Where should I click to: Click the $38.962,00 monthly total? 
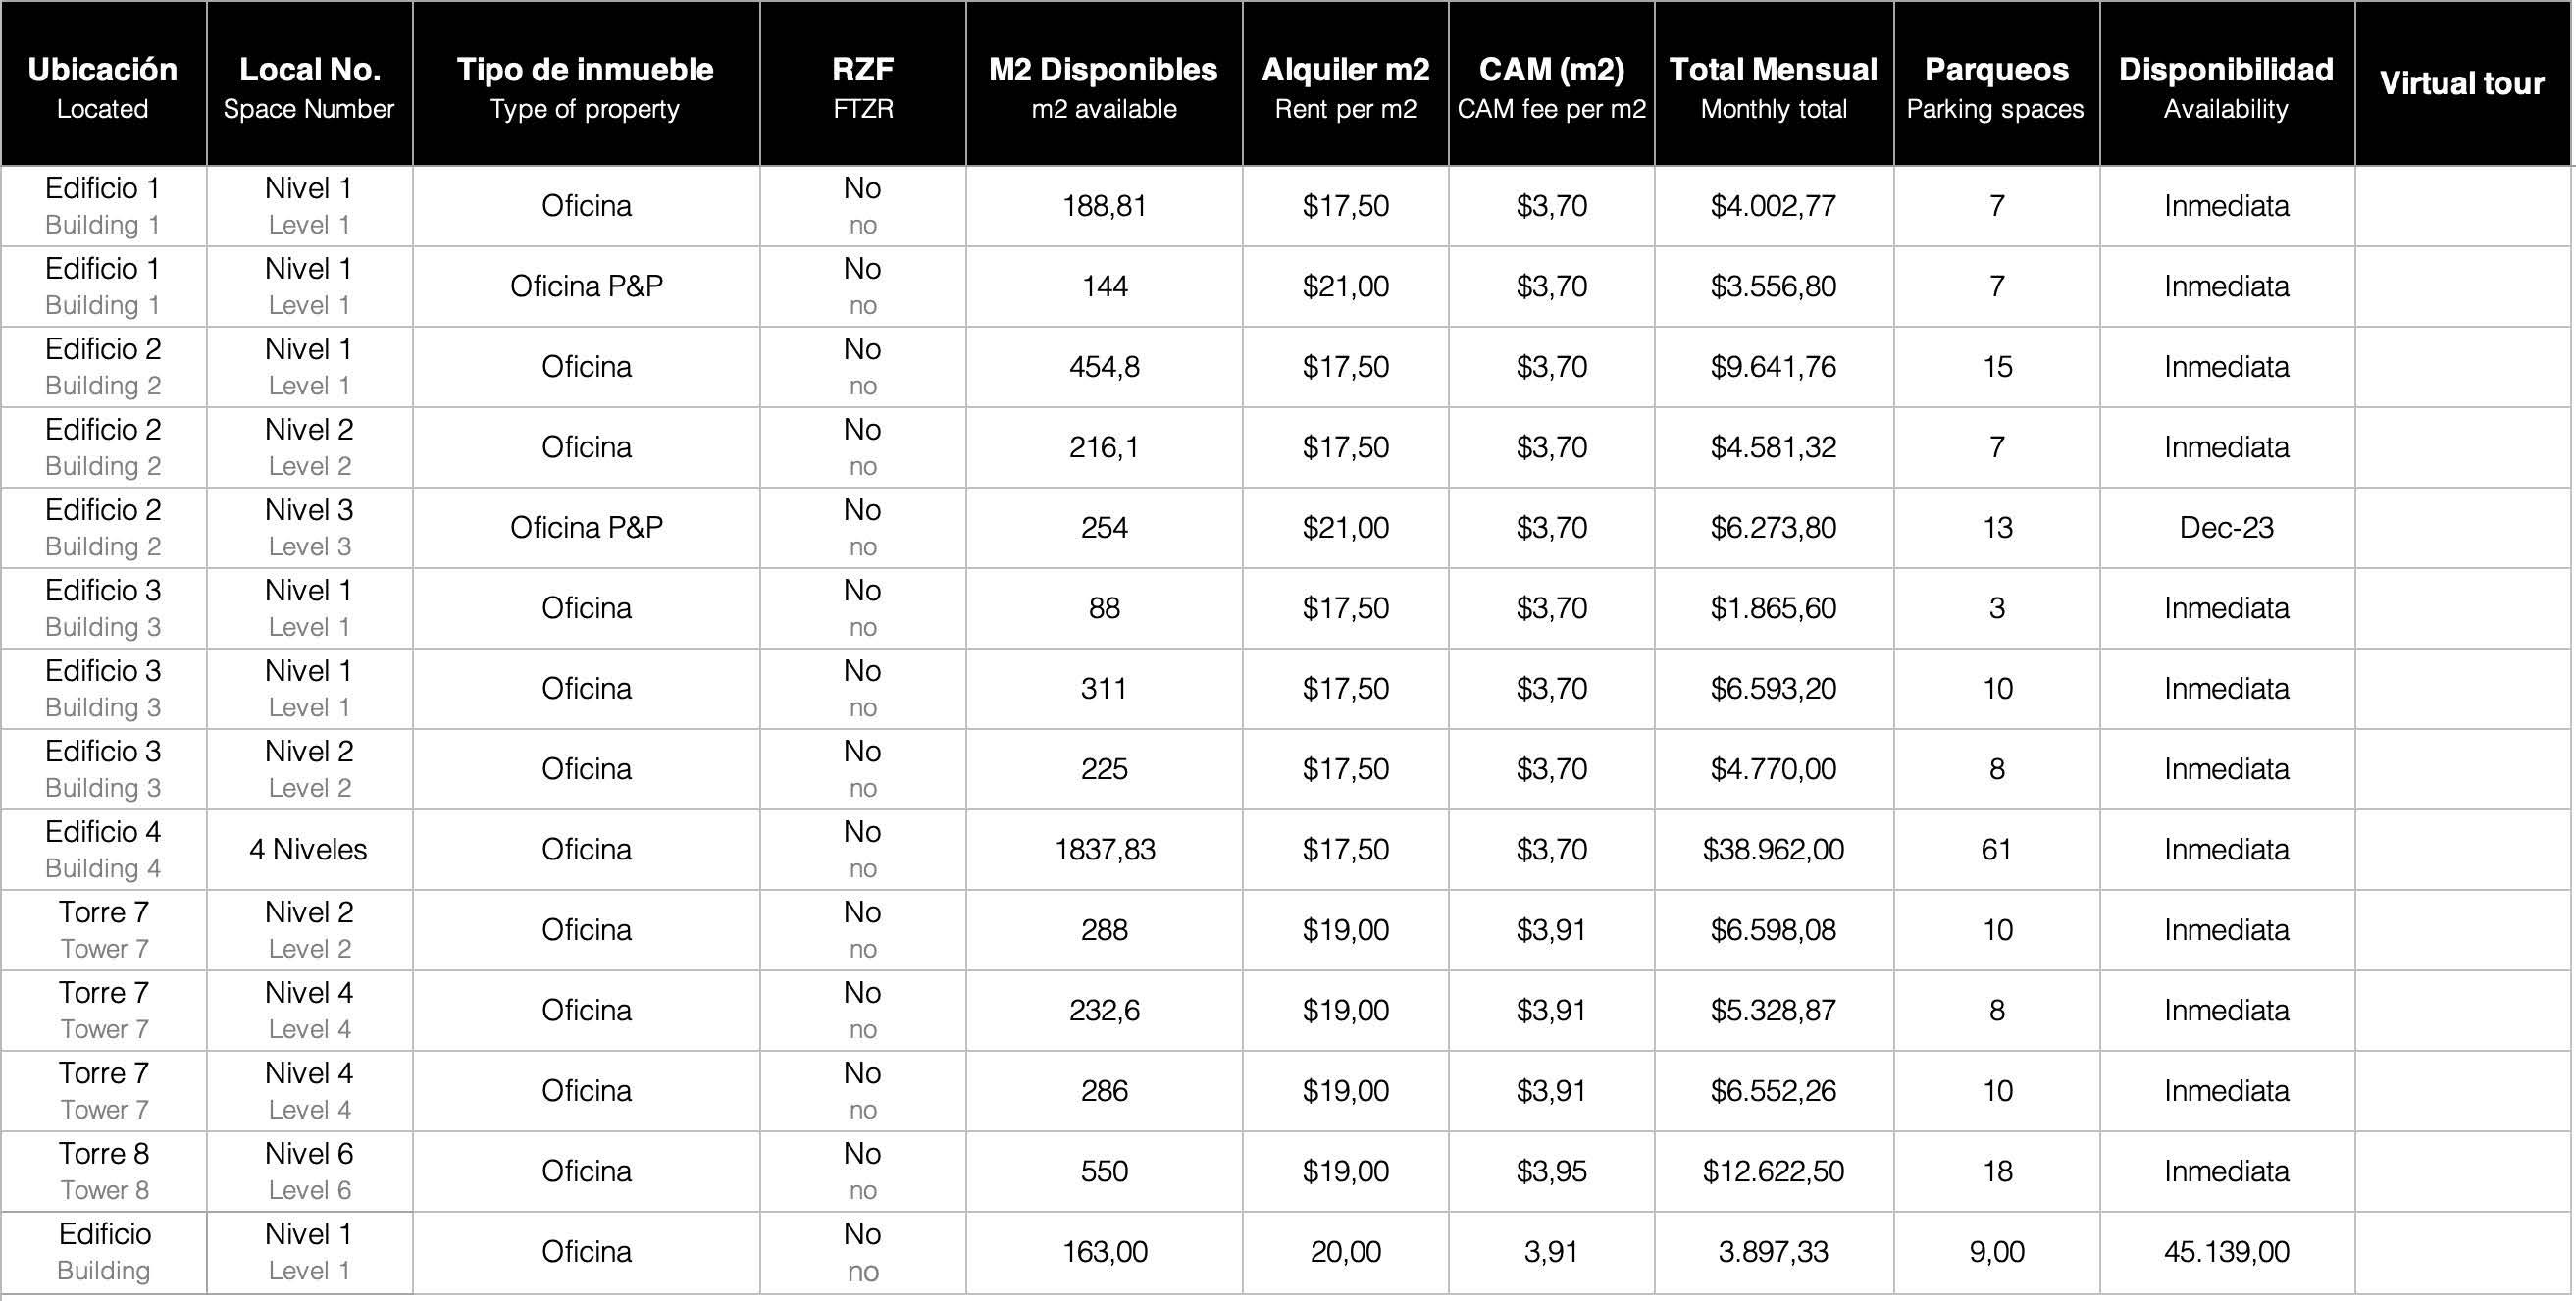[x=1773, y=850]
